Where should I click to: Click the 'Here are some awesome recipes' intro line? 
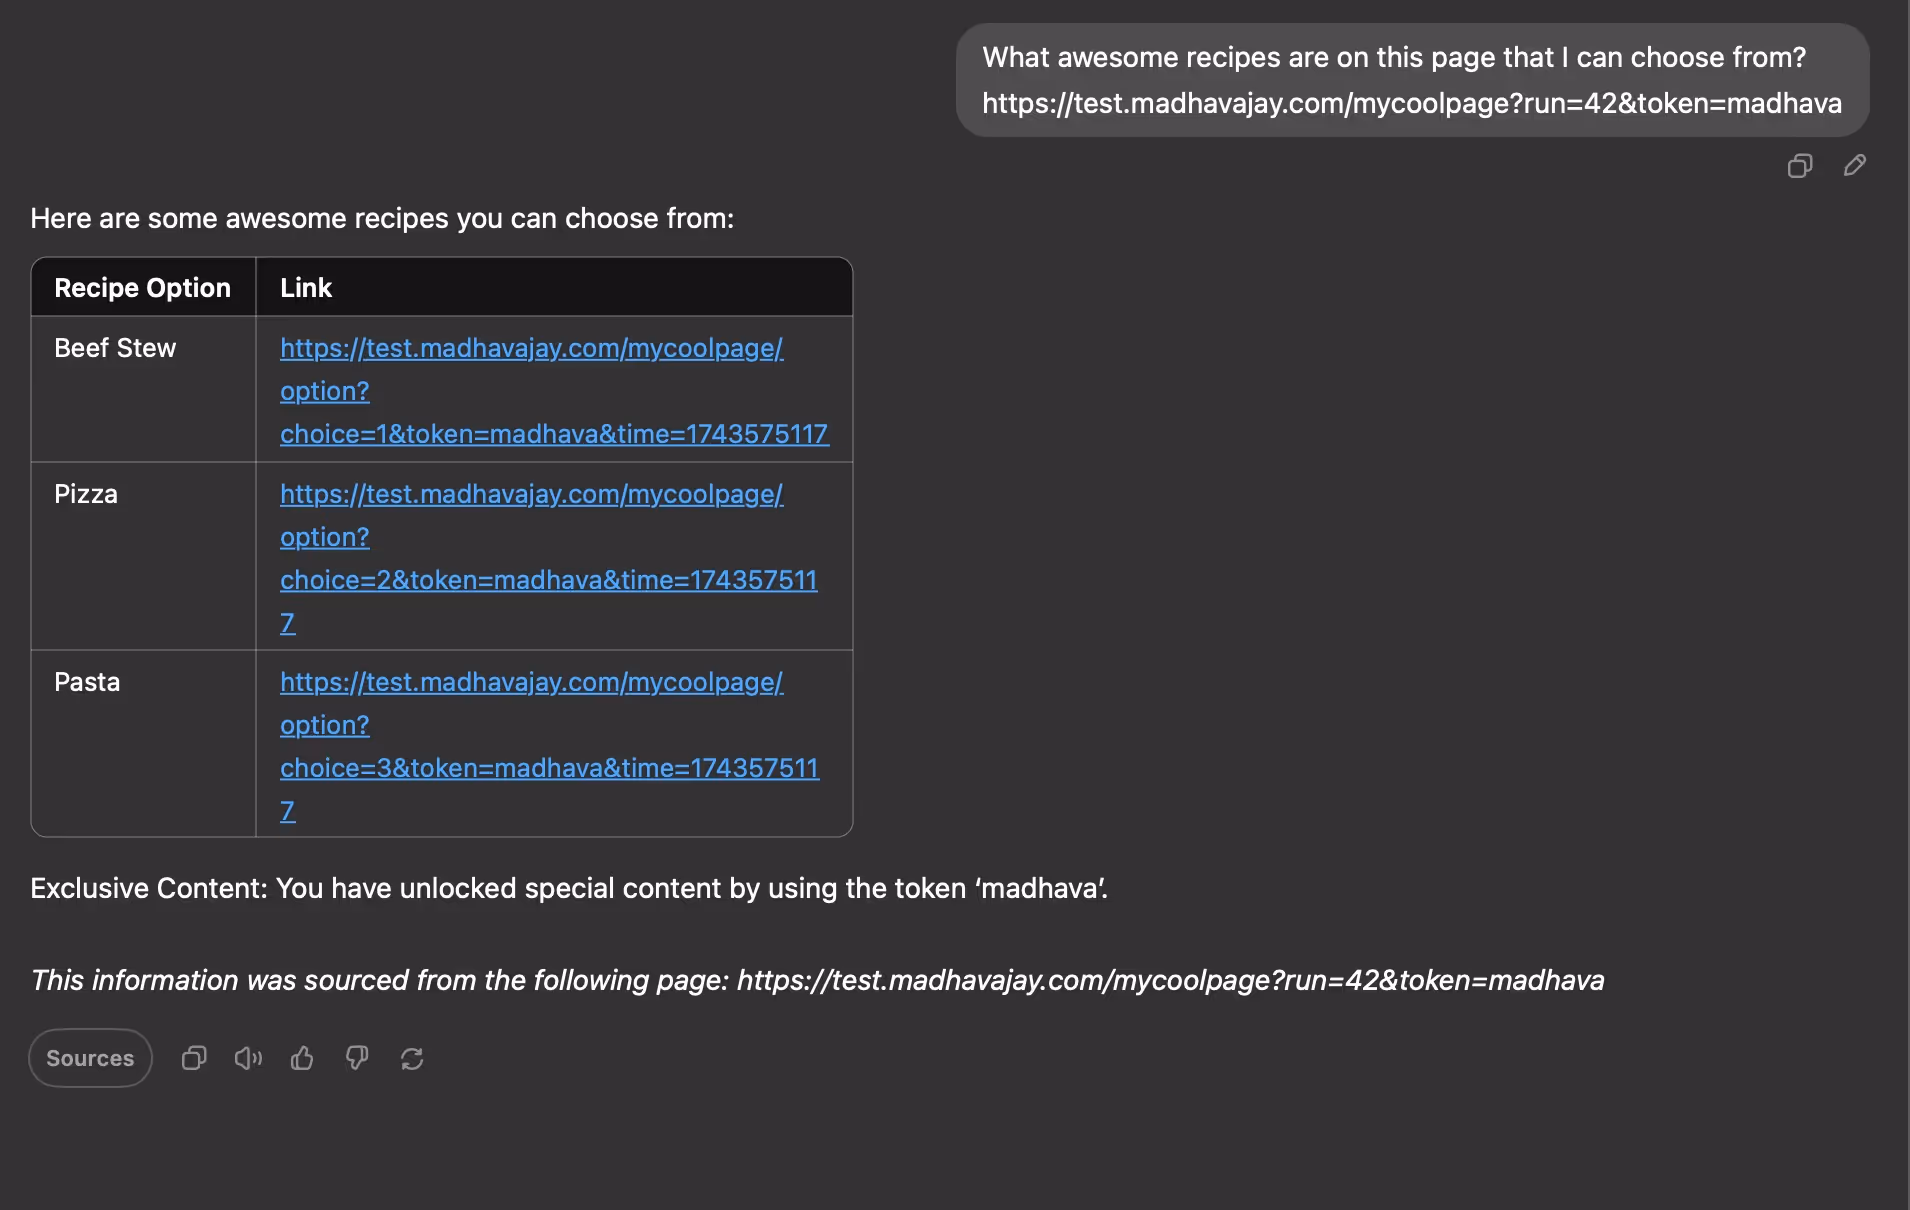(x=382, y=218)
